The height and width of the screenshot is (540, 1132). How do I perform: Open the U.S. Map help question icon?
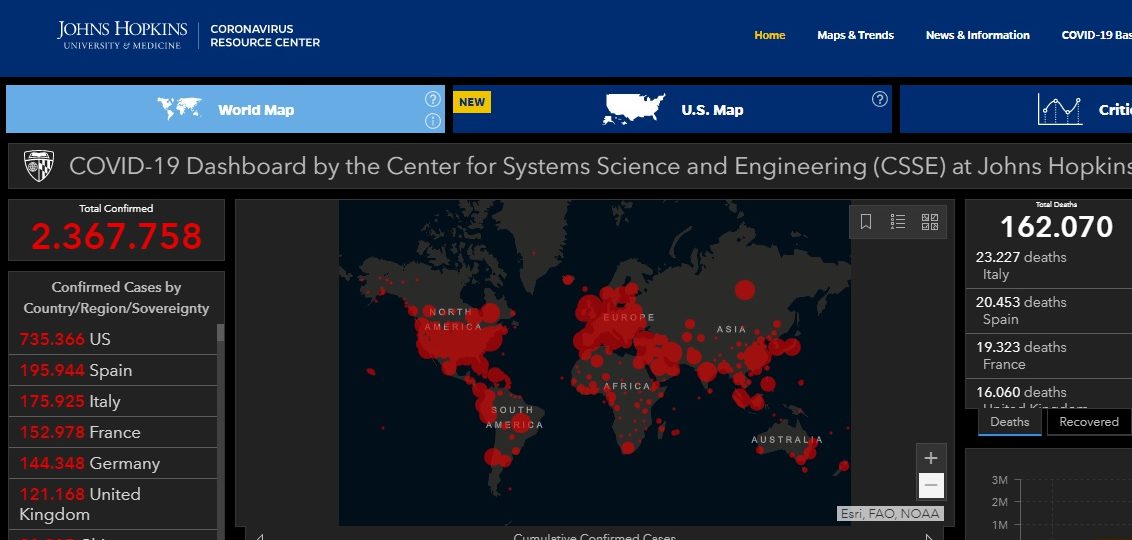coord(879,99)
